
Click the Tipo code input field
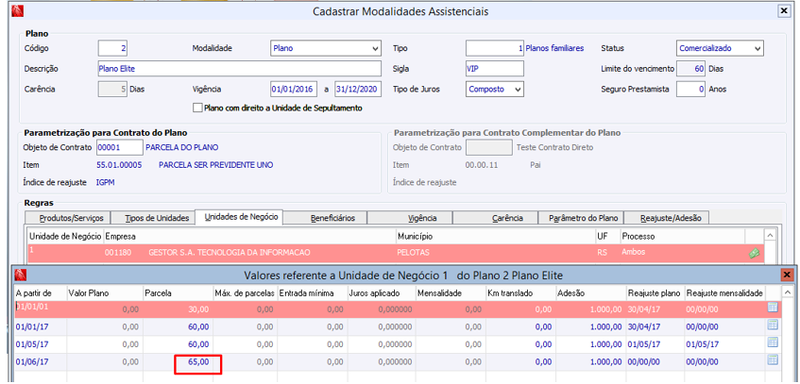click(494, 48)
